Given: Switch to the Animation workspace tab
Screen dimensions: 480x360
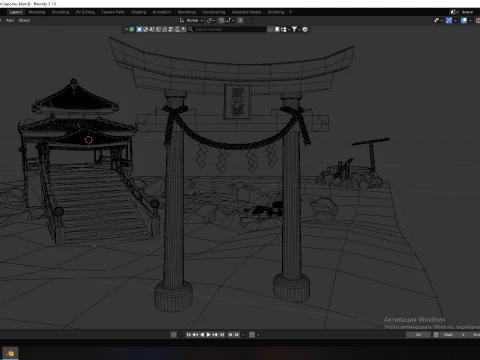Looking at the screenshot, I should click(162, 12).
